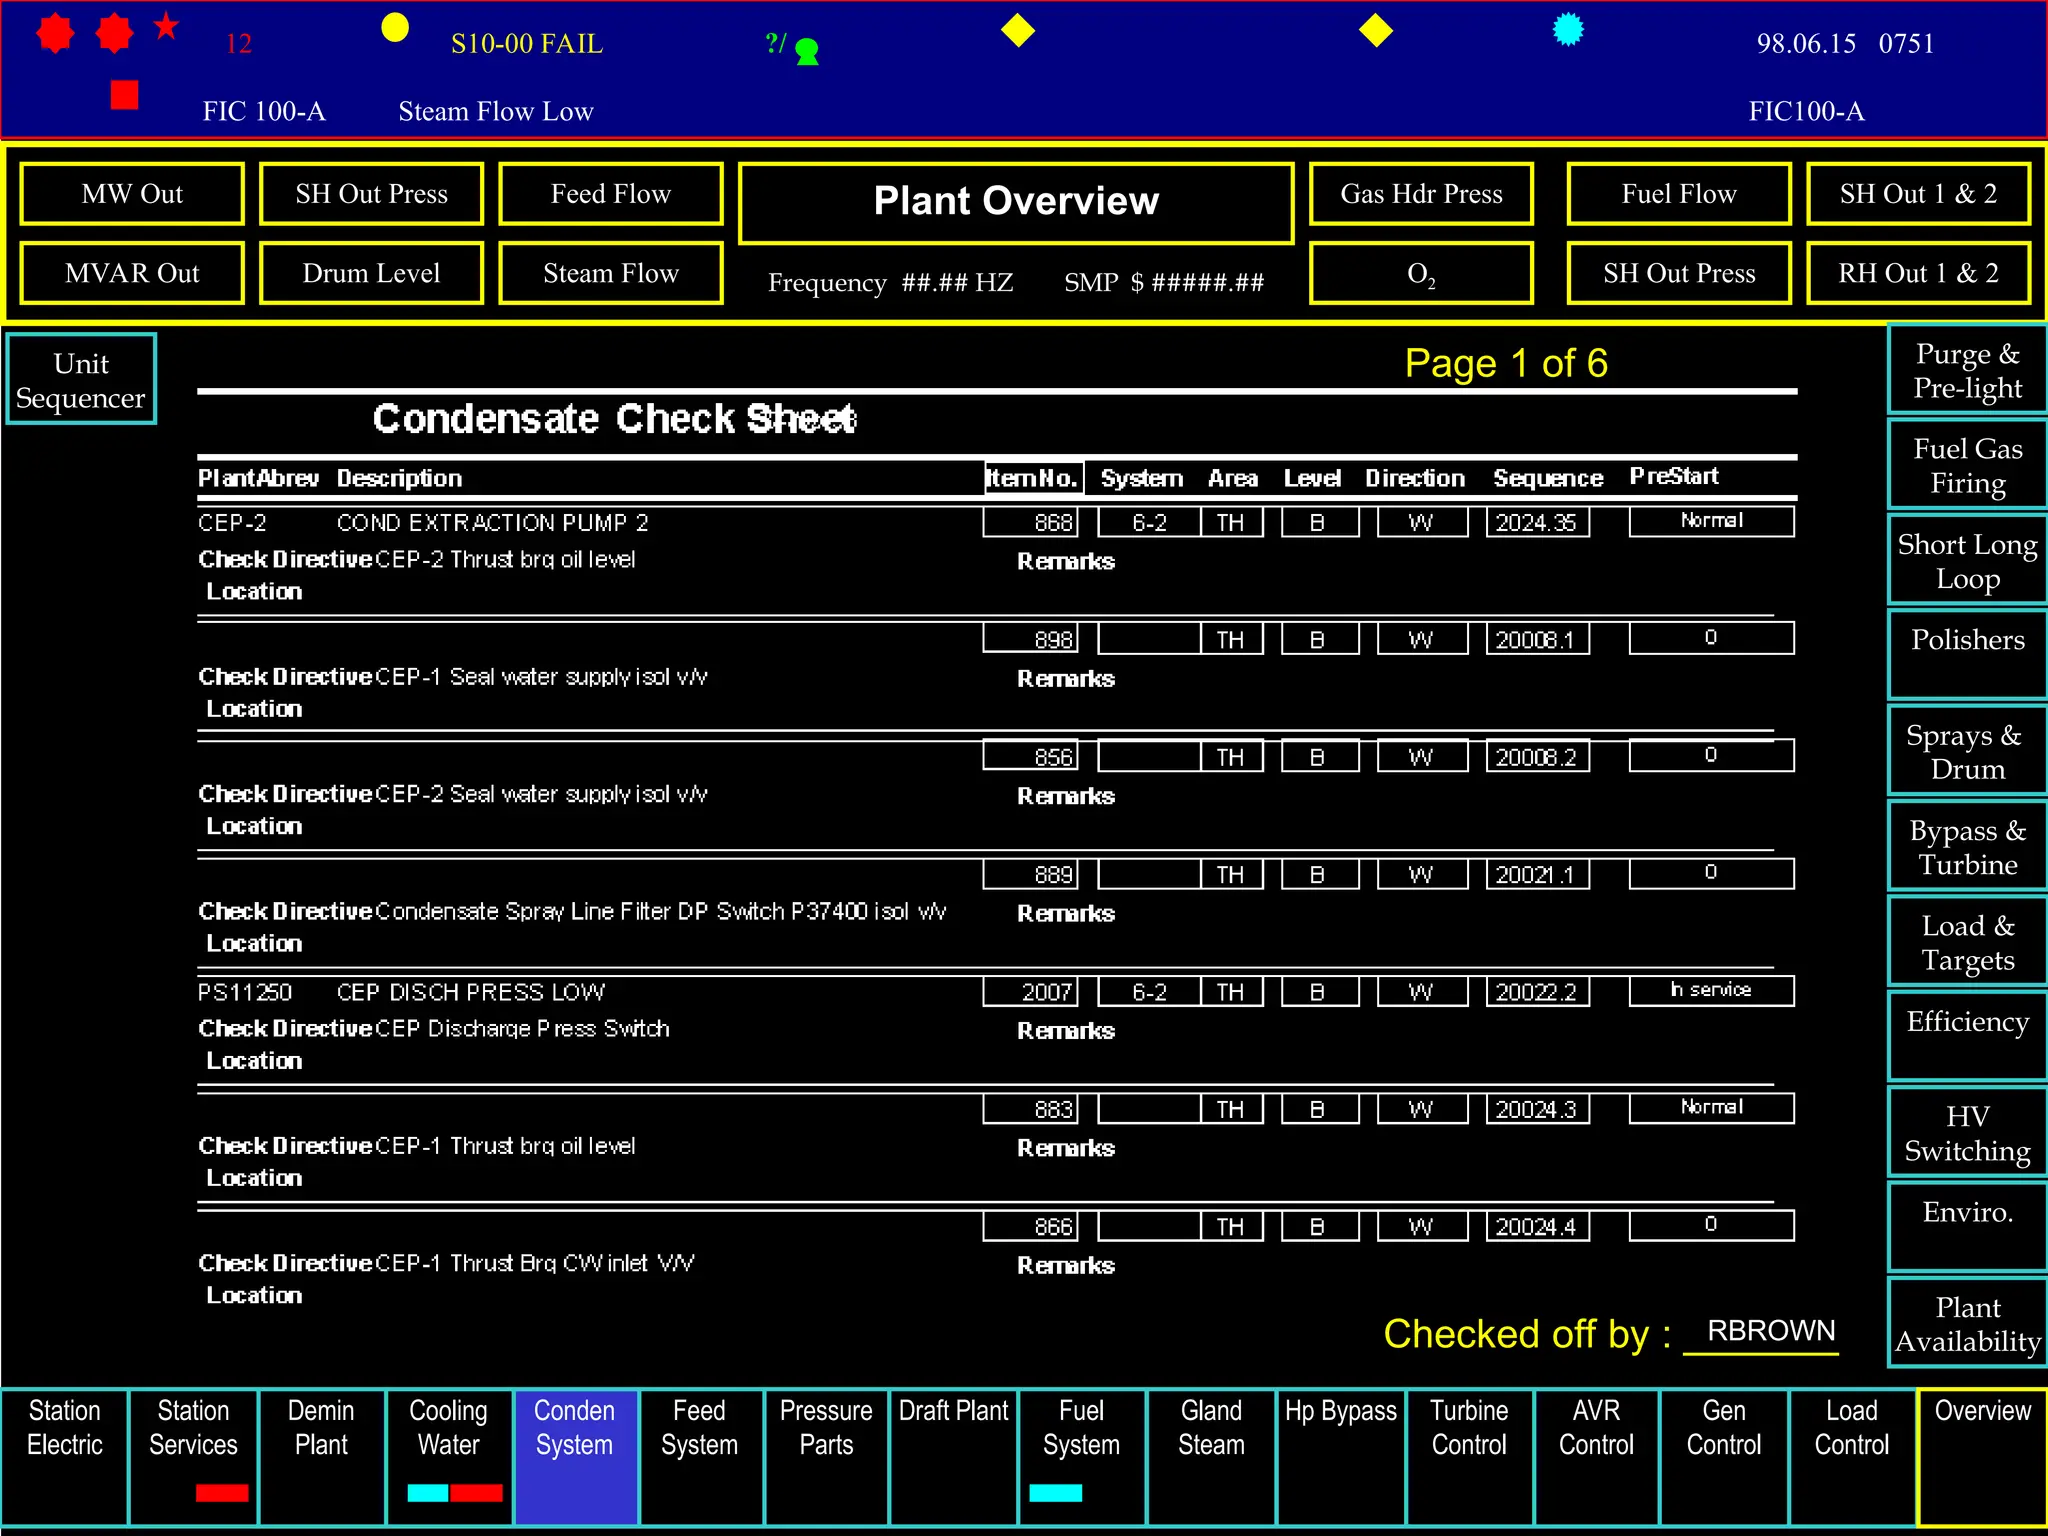Viewport: 2048px width, 1536px height.
Task: Click the red square alarm icon
Action: coord(124,95)
